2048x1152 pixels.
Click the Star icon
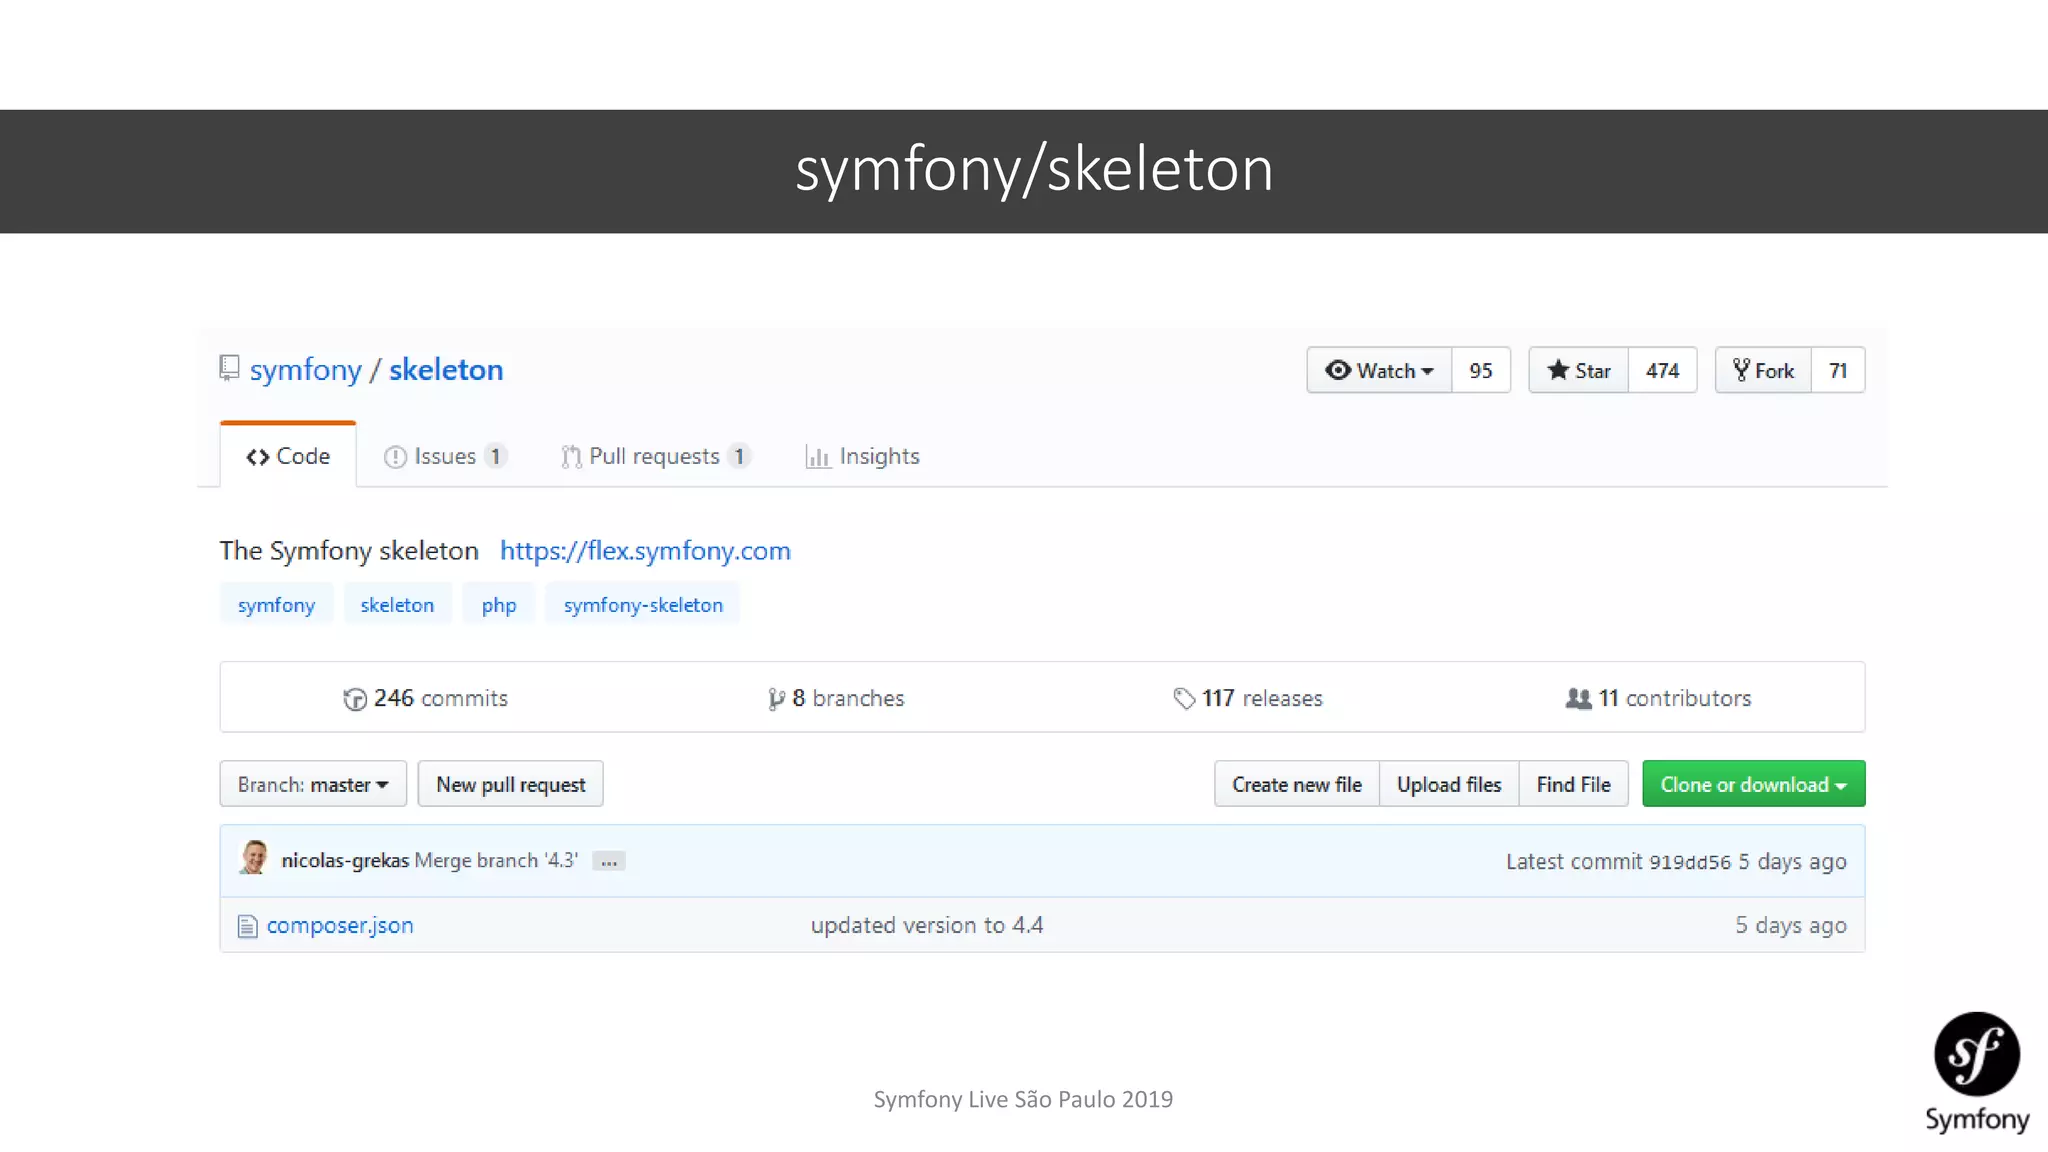[1558, 370]
